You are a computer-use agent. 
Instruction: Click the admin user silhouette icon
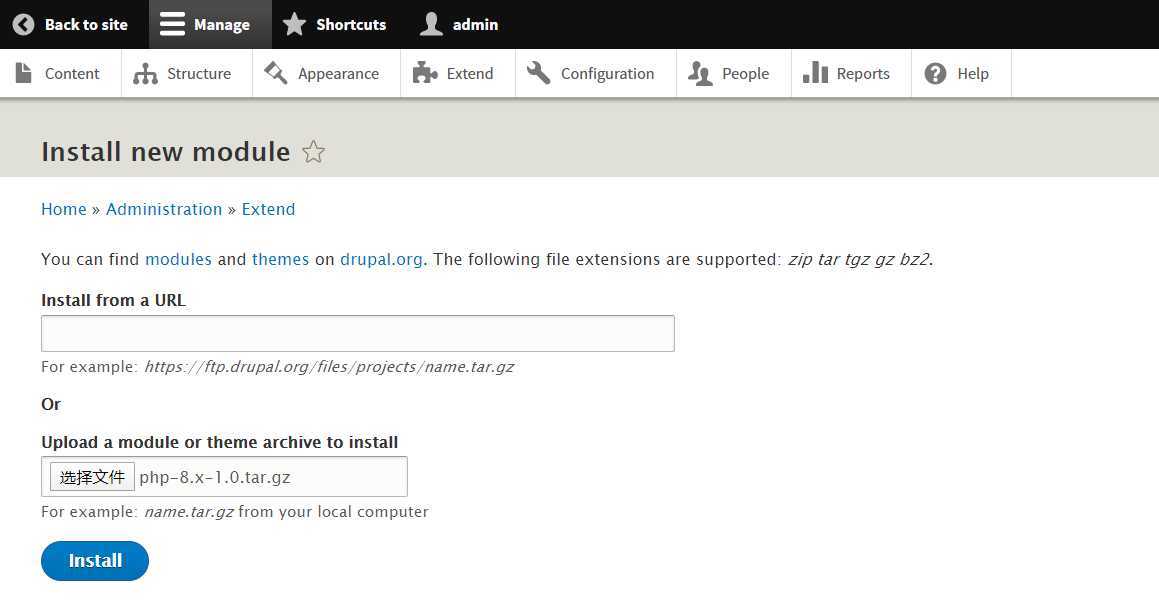[x=431, y=25]
